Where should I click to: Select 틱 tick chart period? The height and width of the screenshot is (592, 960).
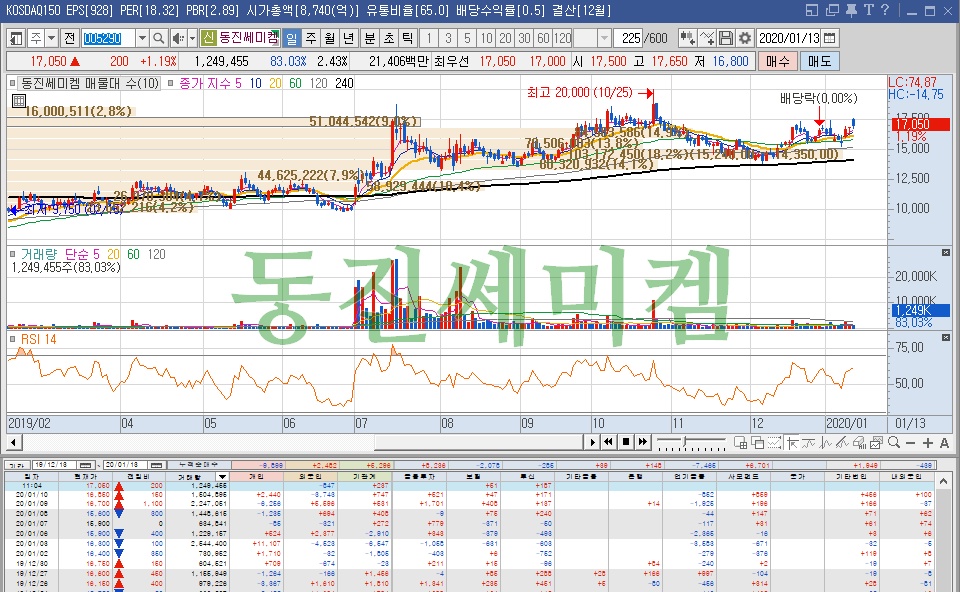[x=408, y=39]
